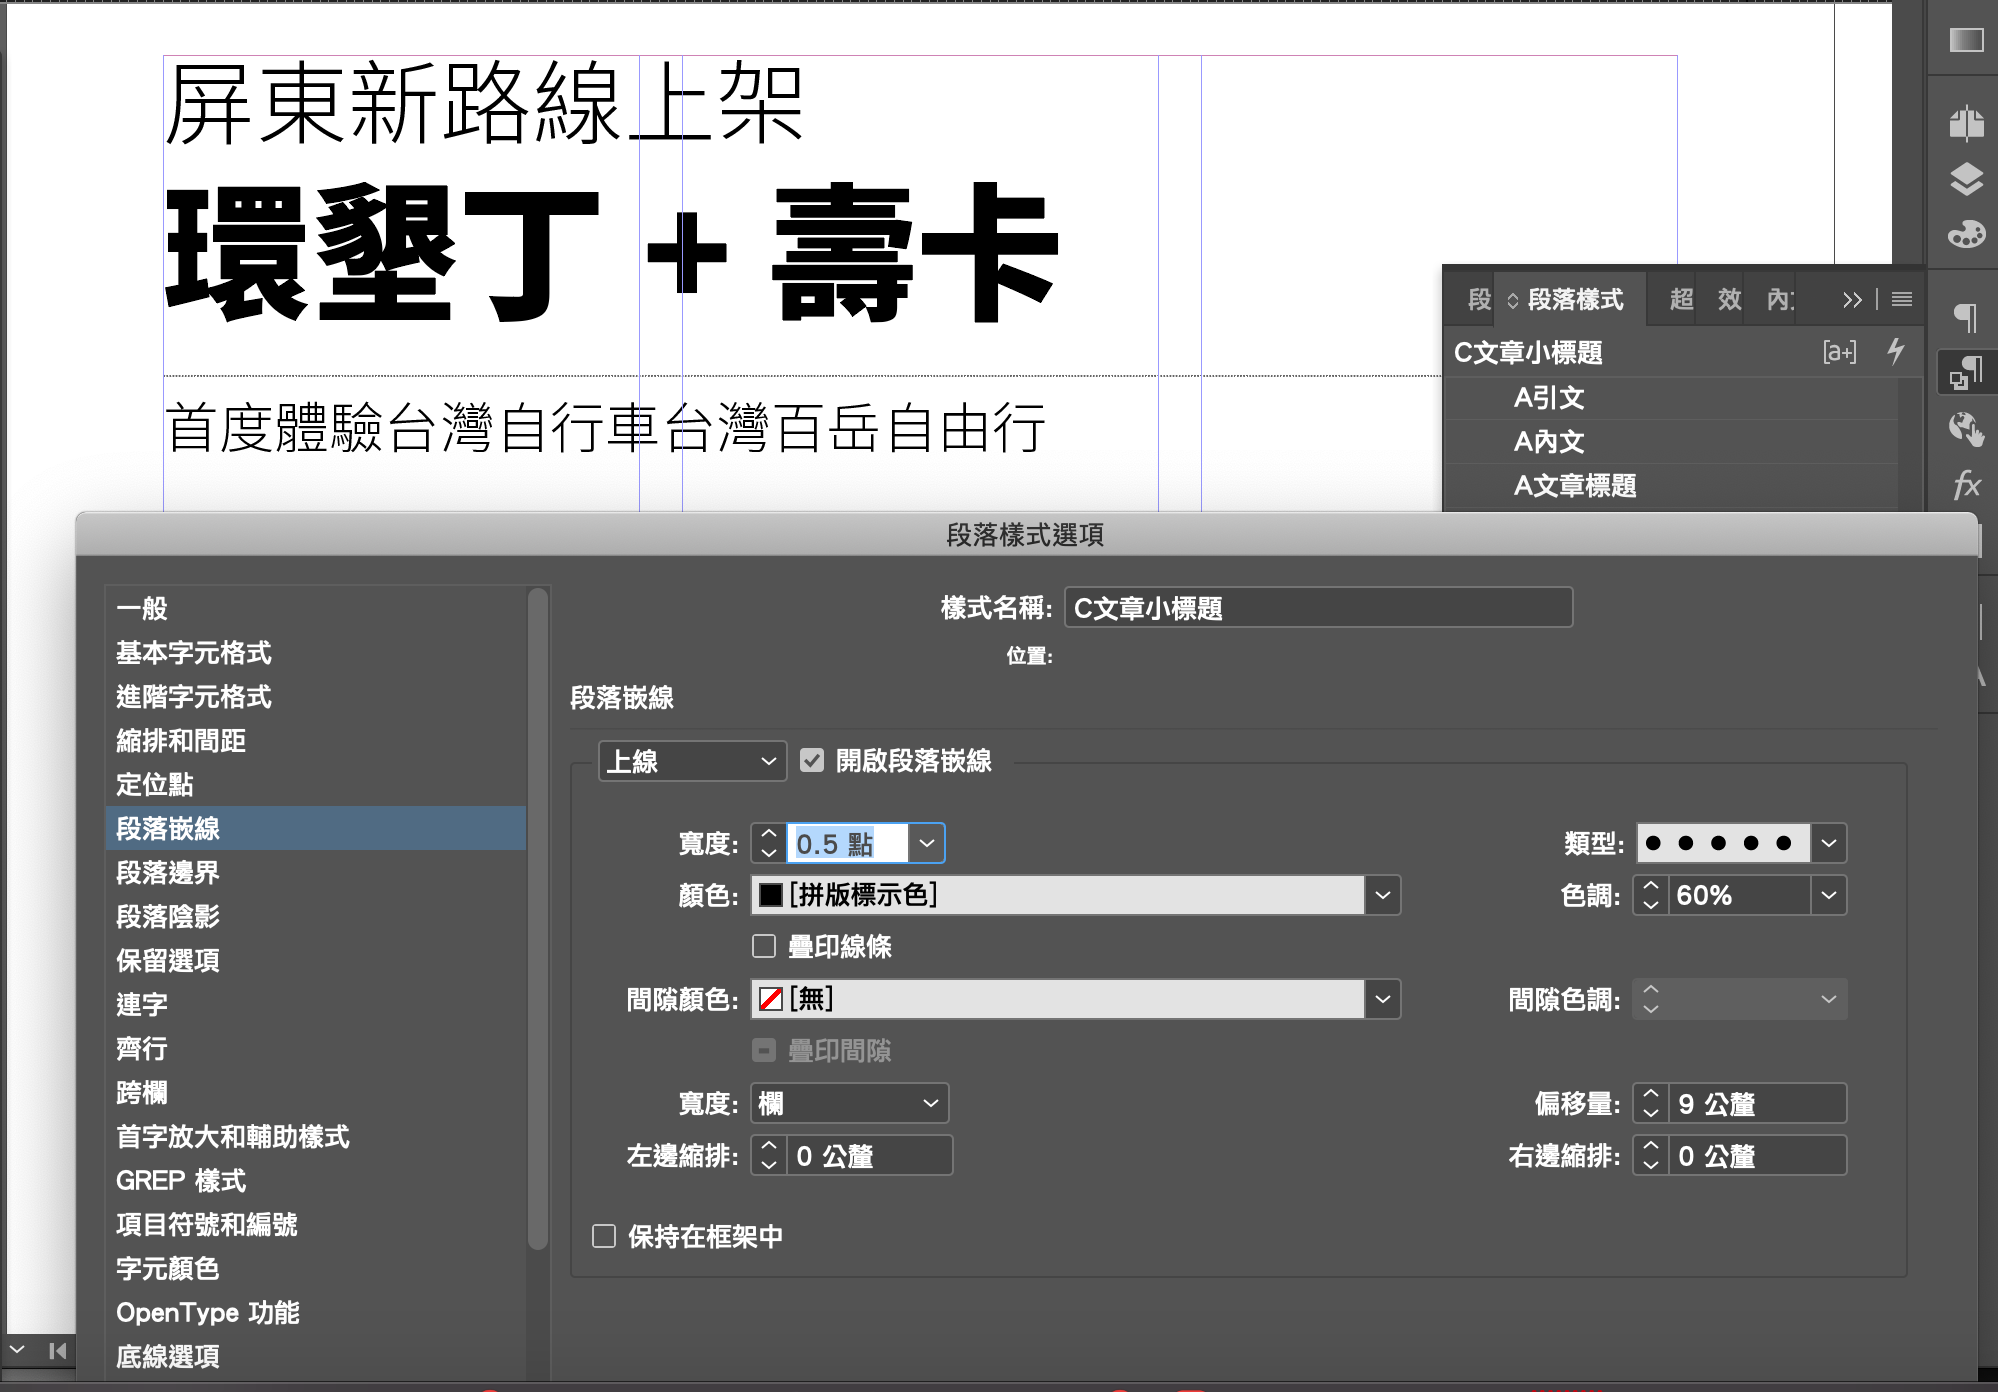Screen dimensions: 1998x1392
Task: Open the 顏色 拼版標示色 swatch dropdown
Action: [x=1382, y=895]
